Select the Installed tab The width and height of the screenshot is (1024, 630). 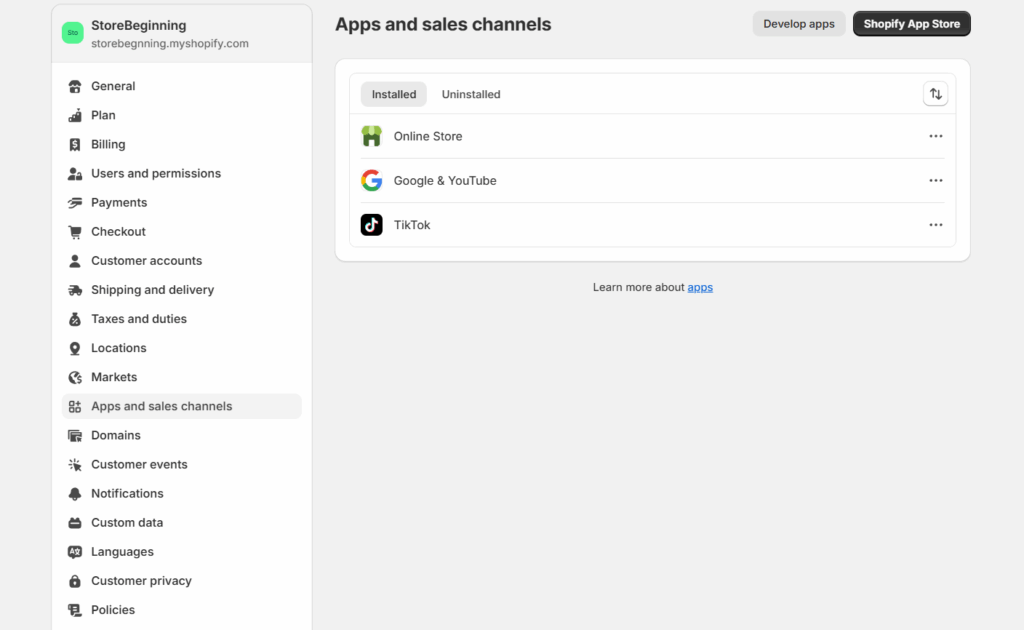[x=394, y=94]
